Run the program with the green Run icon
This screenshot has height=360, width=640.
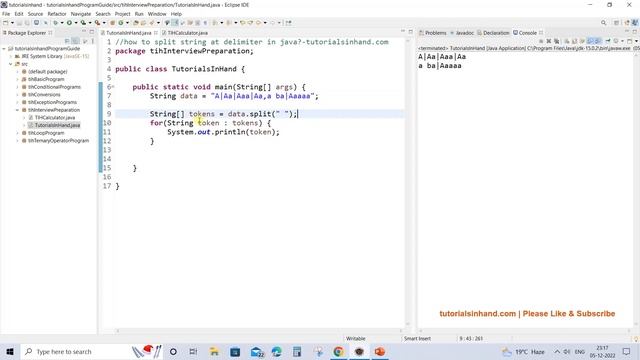69,23
